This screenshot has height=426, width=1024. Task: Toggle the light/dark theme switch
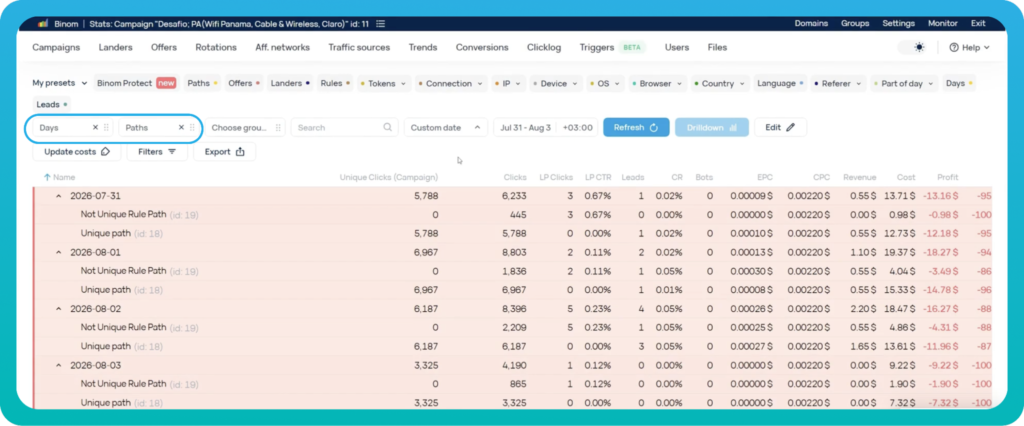[914, 47]
